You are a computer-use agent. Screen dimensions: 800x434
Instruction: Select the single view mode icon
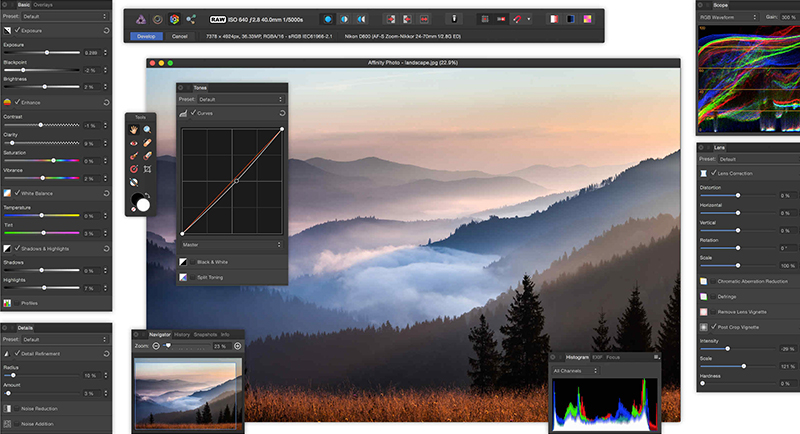[554, 19]
